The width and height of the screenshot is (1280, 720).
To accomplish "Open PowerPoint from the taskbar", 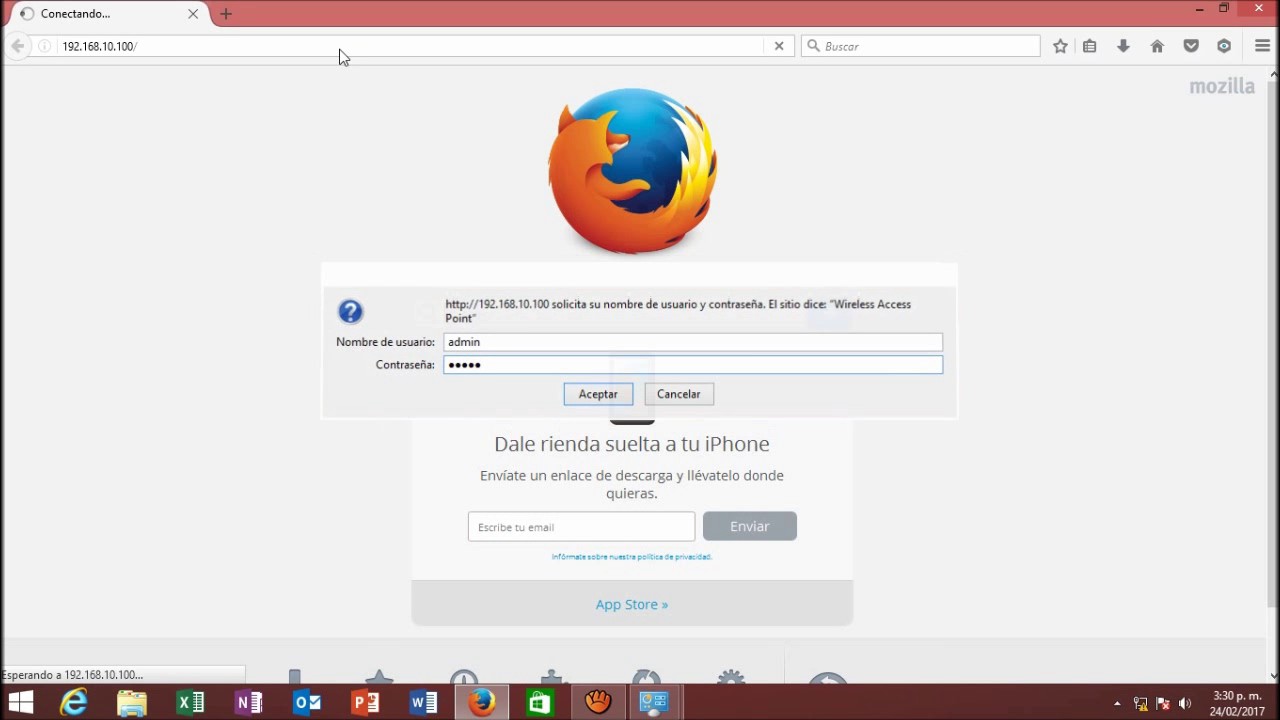I will pyautogui.click(x=365, y=703).
